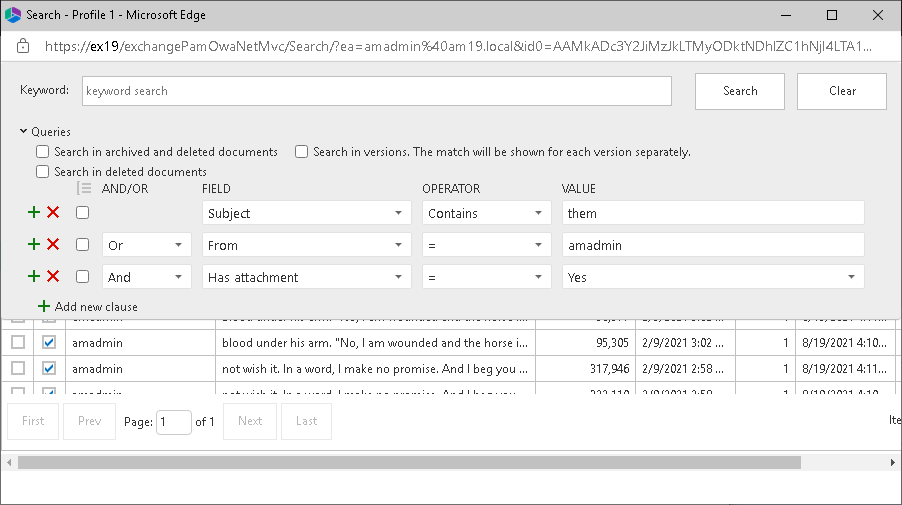Click the grouping icon beside AND/OR header
The width and height of the screenshot is (902, 505).
[84, 189]
